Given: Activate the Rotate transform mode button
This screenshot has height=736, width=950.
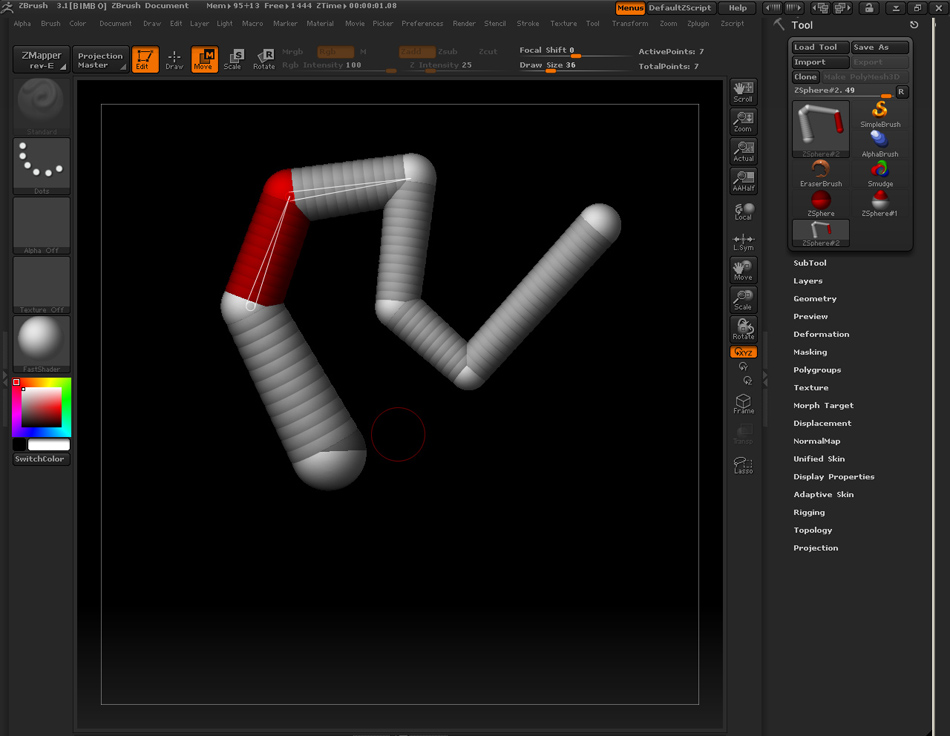Looking at the screenshot, I should coord(264,59).
